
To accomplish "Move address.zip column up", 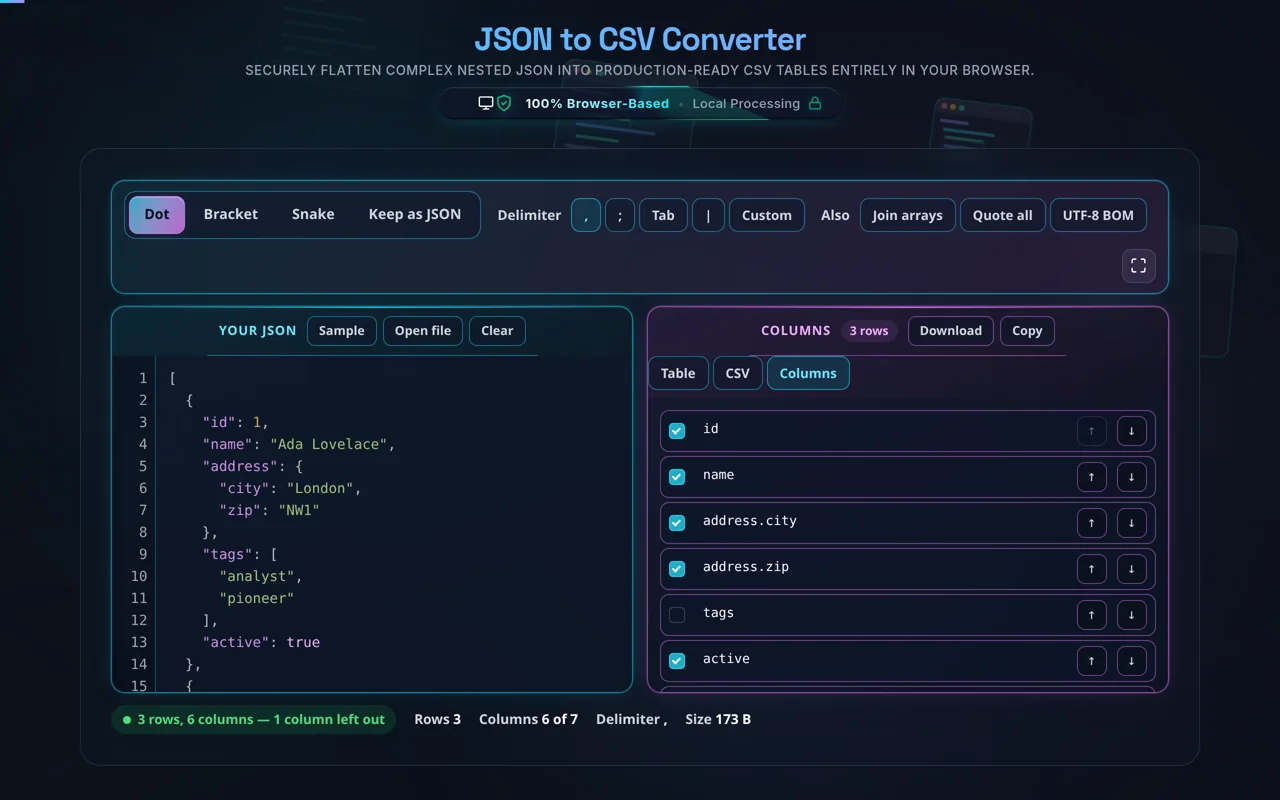I will [1091, 569].
